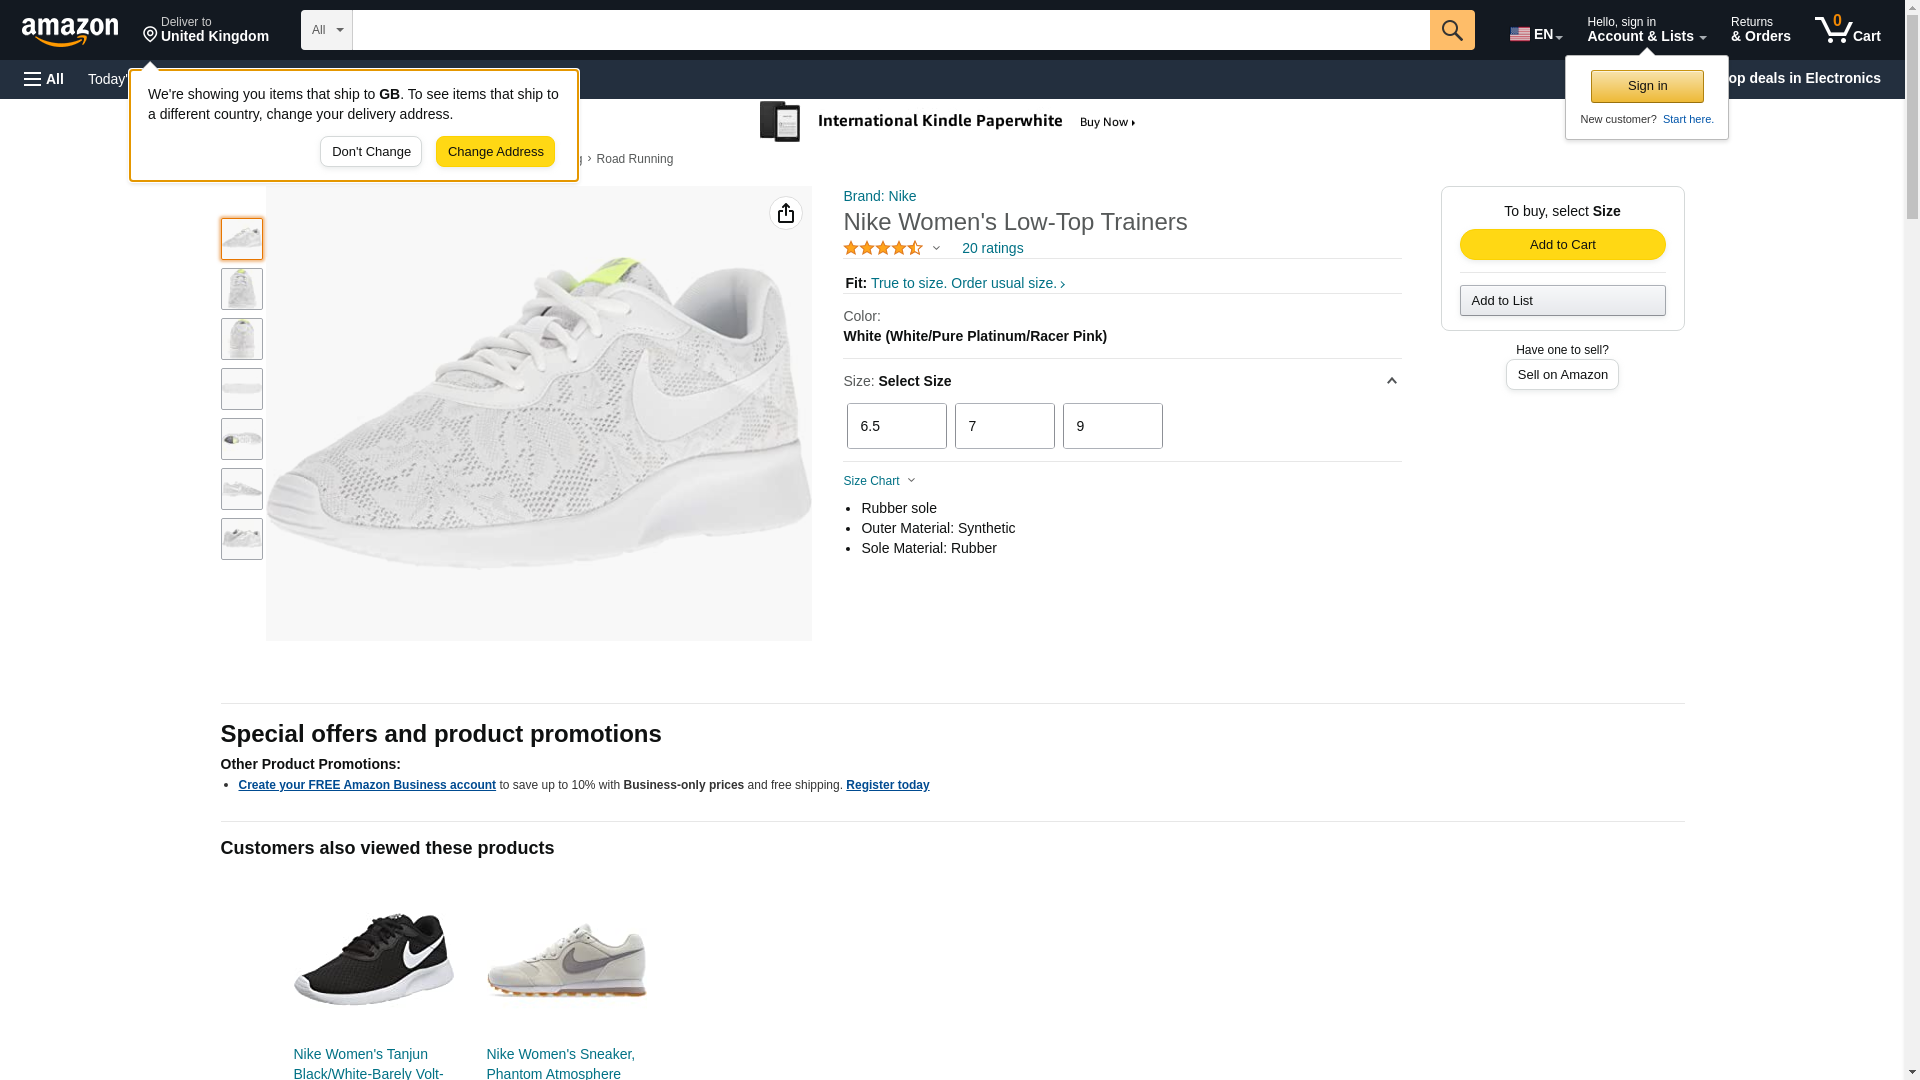This screenshot has height=1080, width=1920.
Task: Click the International Kindle Paperwhite banner
Action: (948, 122)
